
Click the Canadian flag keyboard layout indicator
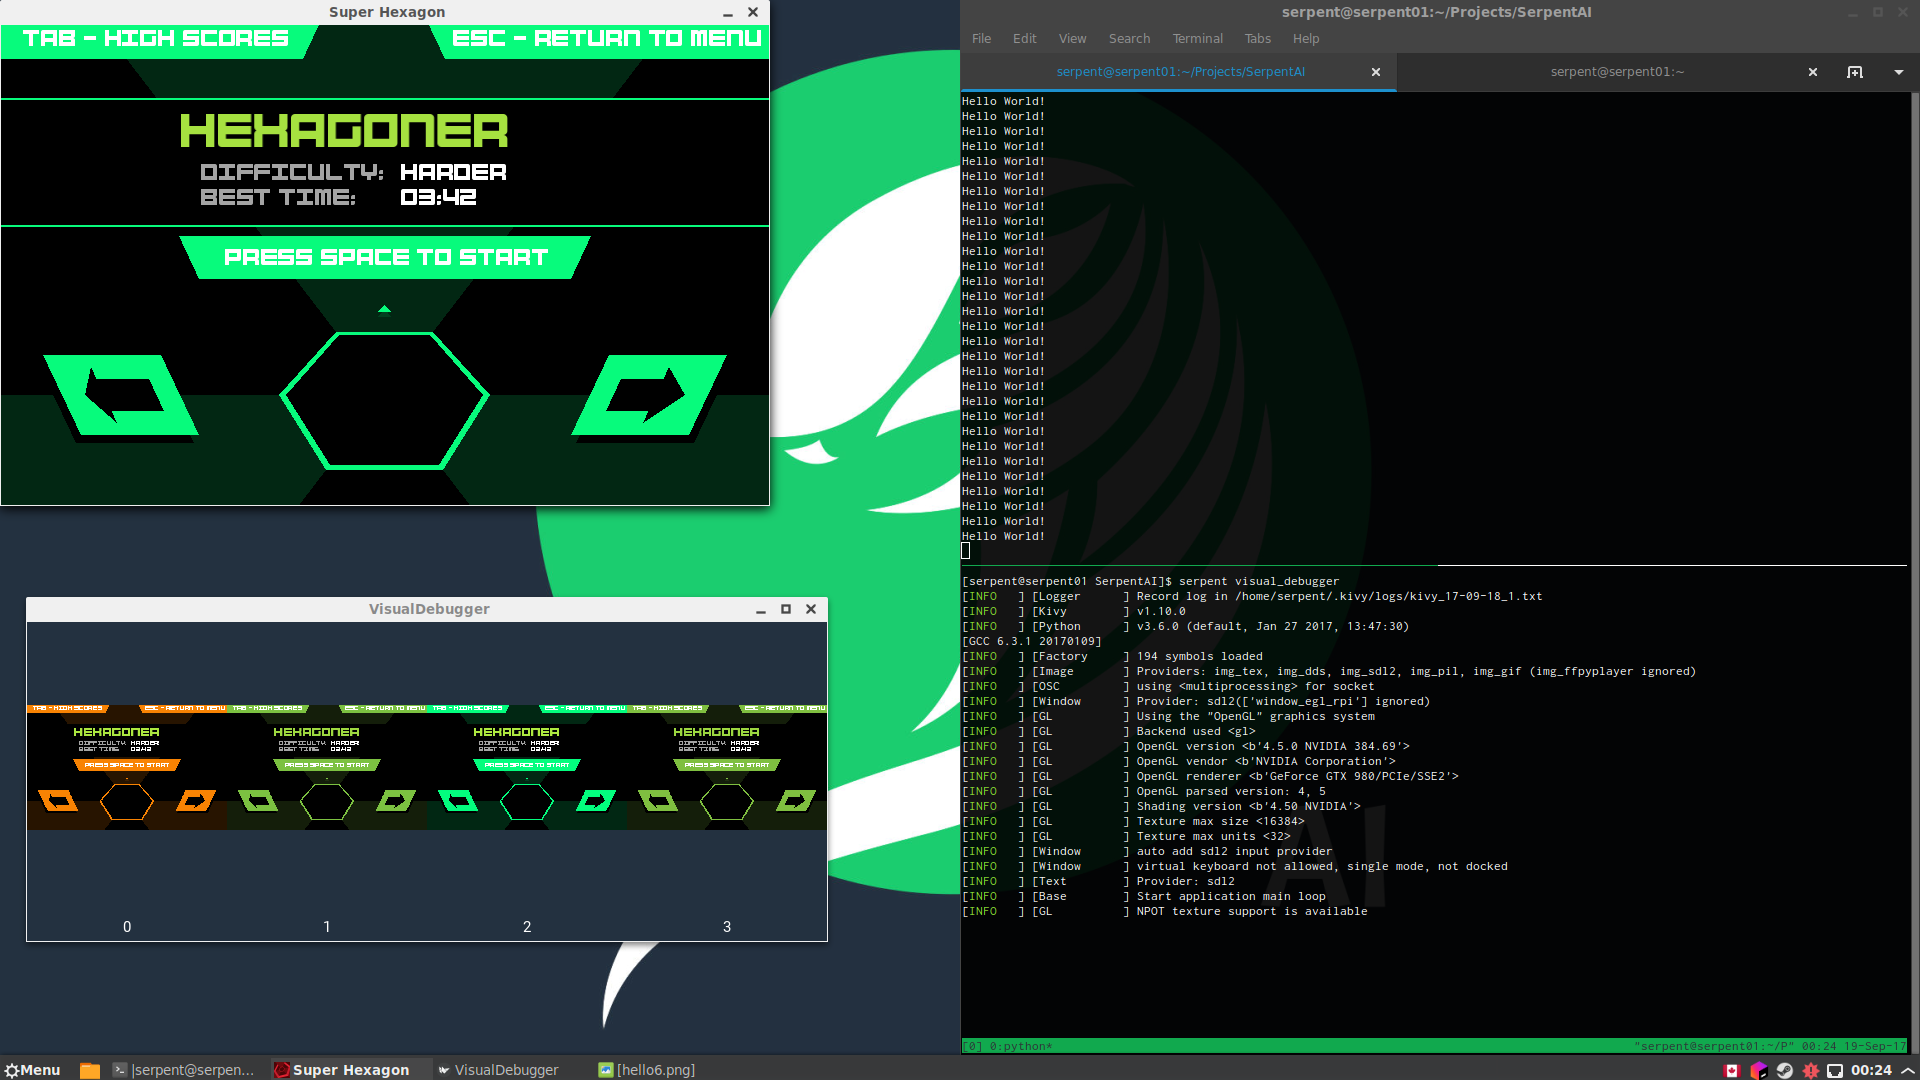click(x=1732, y=1070)
